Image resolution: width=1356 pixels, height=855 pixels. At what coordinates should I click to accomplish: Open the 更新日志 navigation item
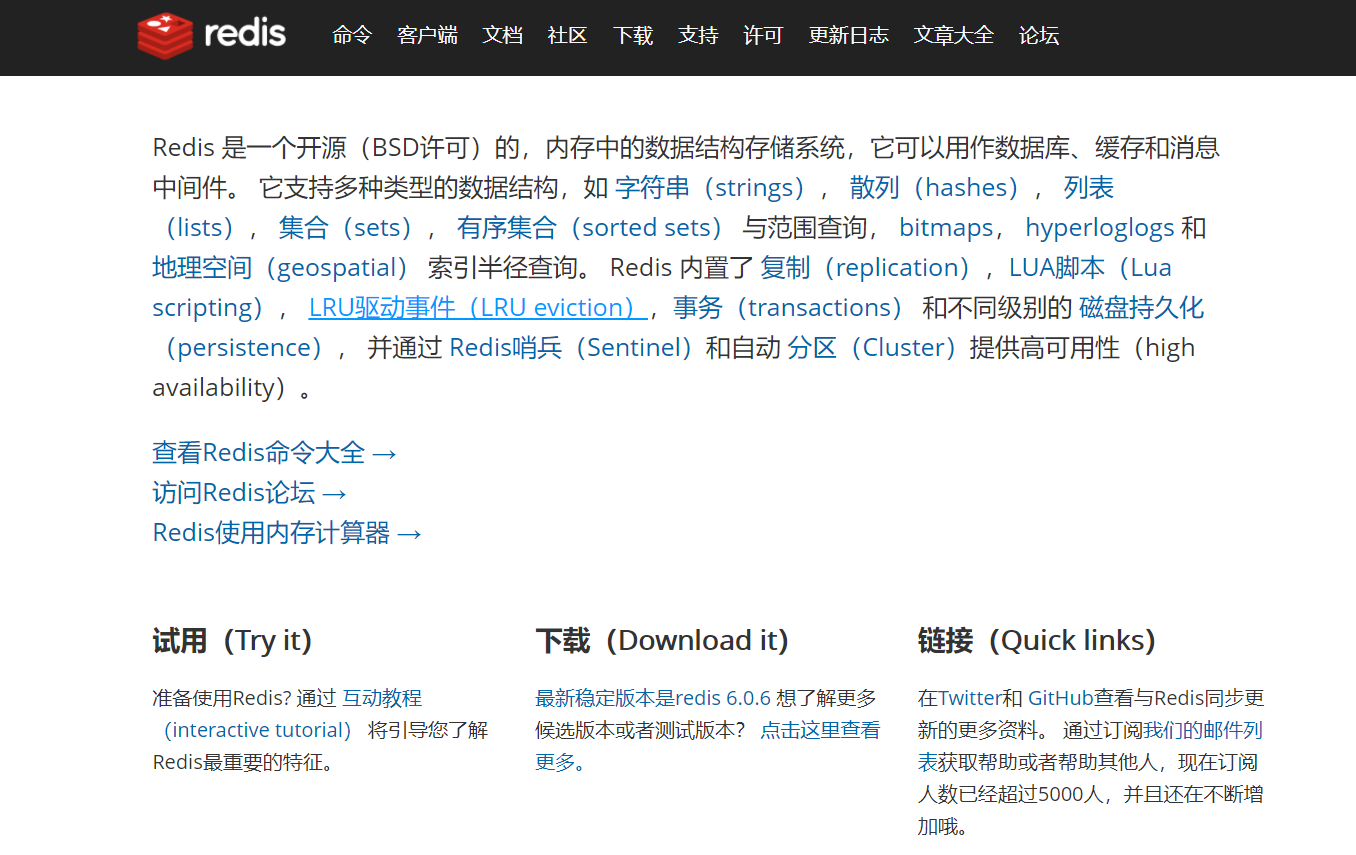[x=849, y=35]
